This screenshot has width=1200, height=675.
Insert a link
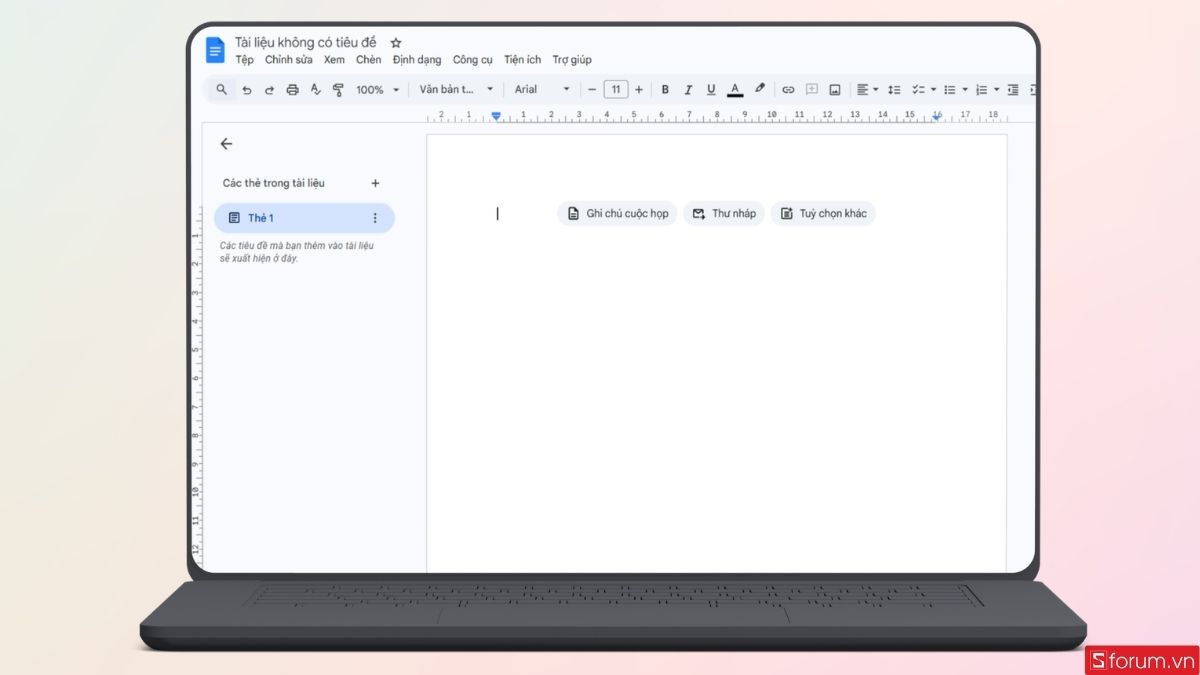tap(788, 90)
